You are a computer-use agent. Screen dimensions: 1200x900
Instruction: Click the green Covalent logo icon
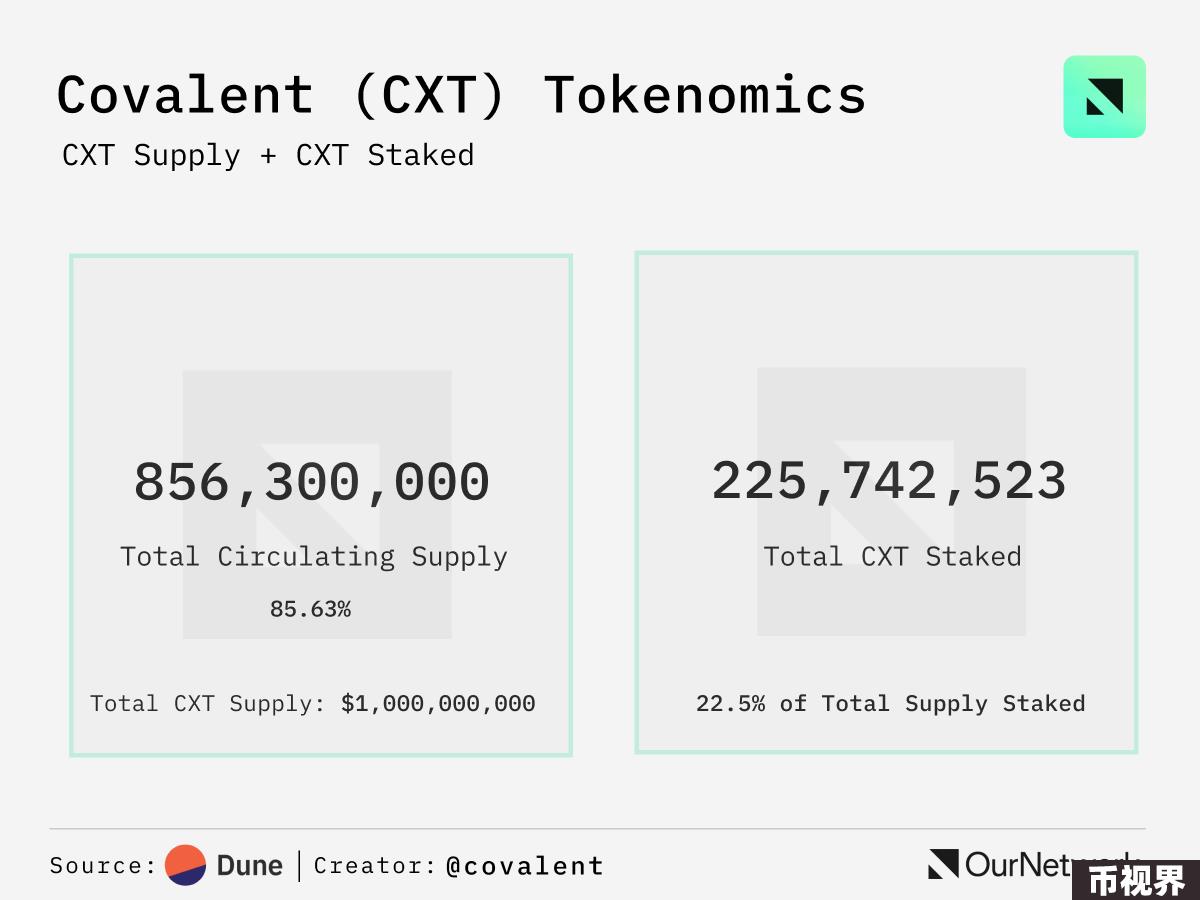tap(1104, 97)
